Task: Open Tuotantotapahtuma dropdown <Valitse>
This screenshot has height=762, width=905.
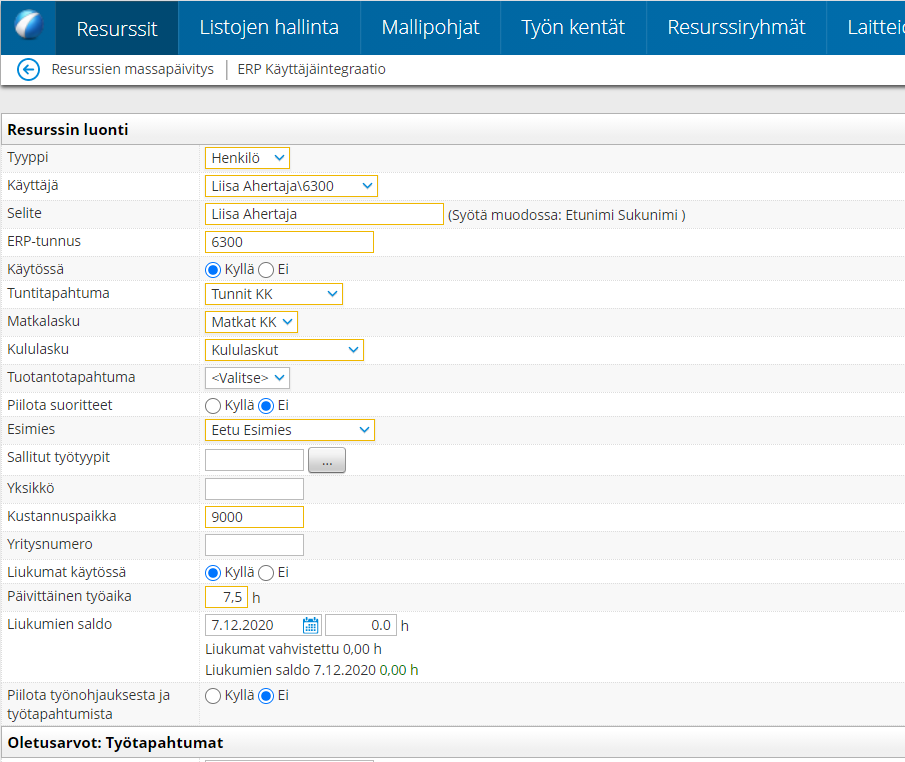Action: click(x=247, y=378)
